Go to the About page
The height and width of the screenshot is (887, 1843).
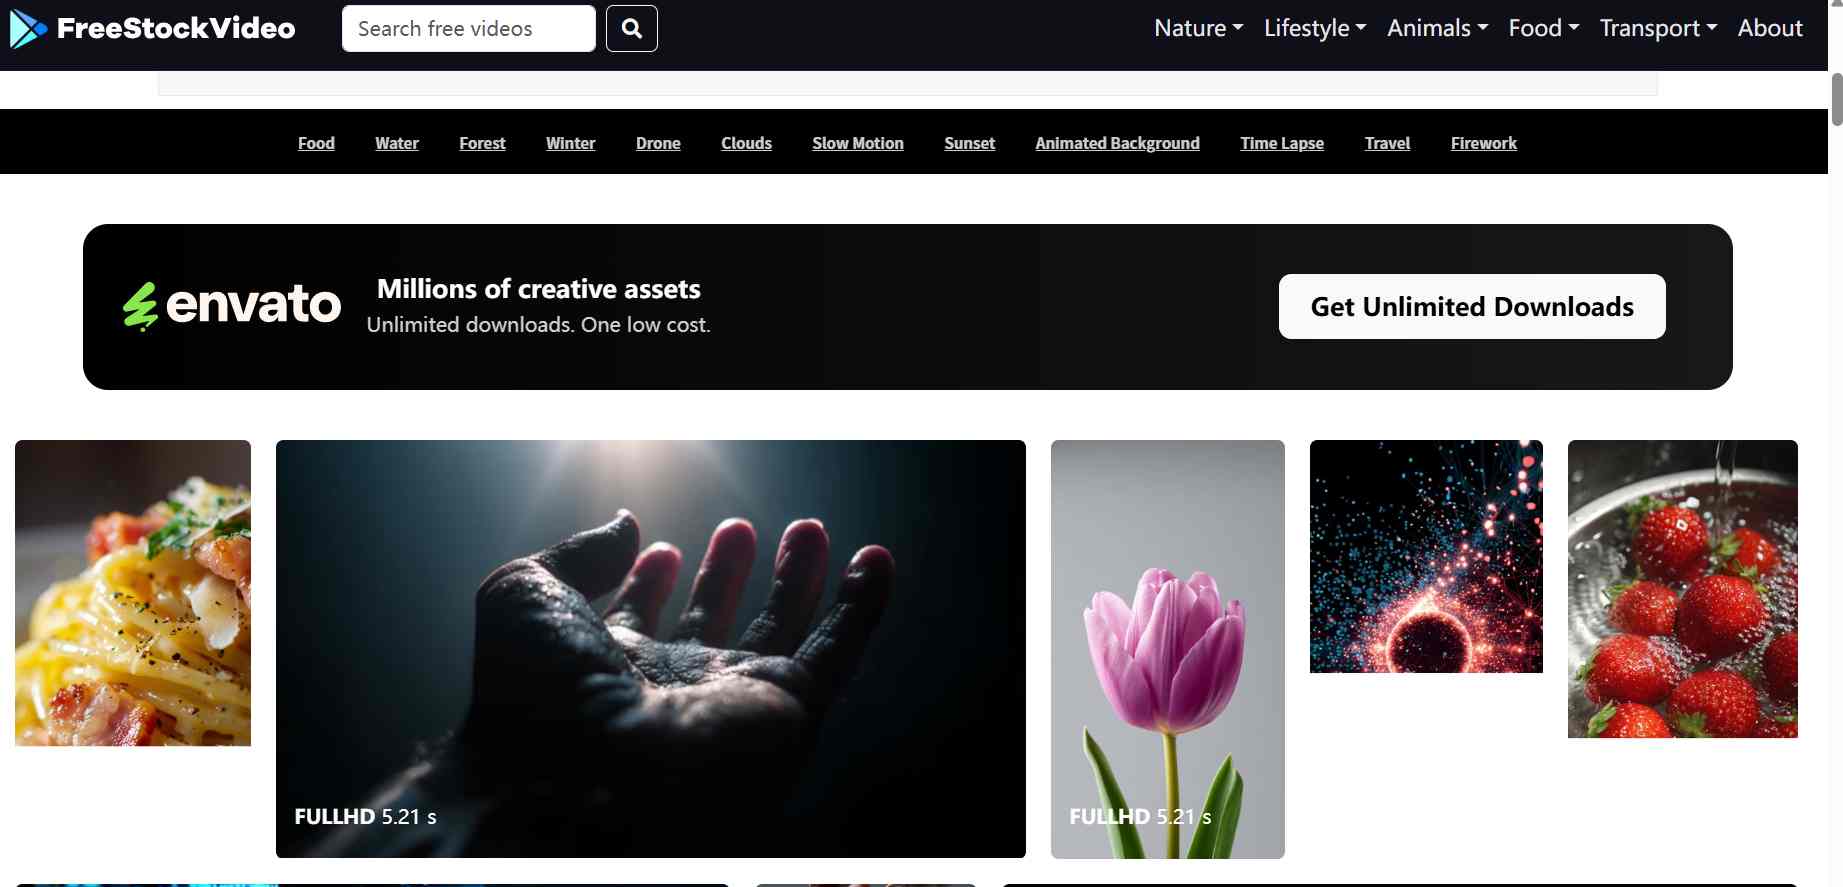(x=1769, y=29)
